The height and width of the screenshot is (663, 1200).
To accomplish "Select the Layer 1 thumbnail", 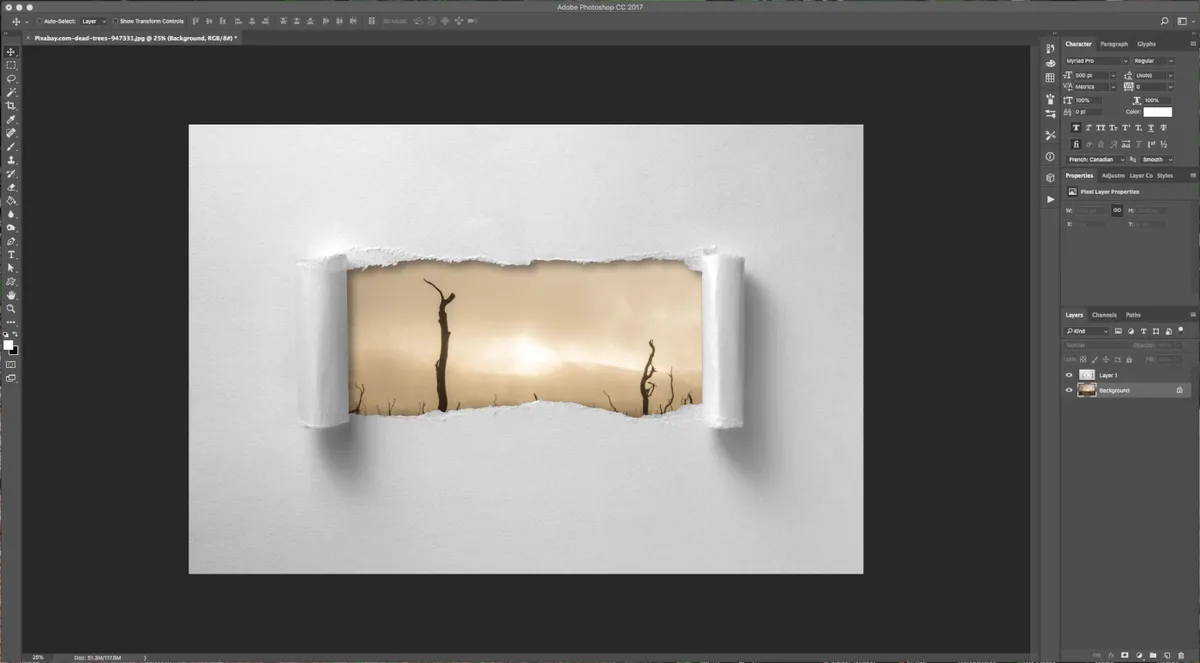I will (1087, 375).
